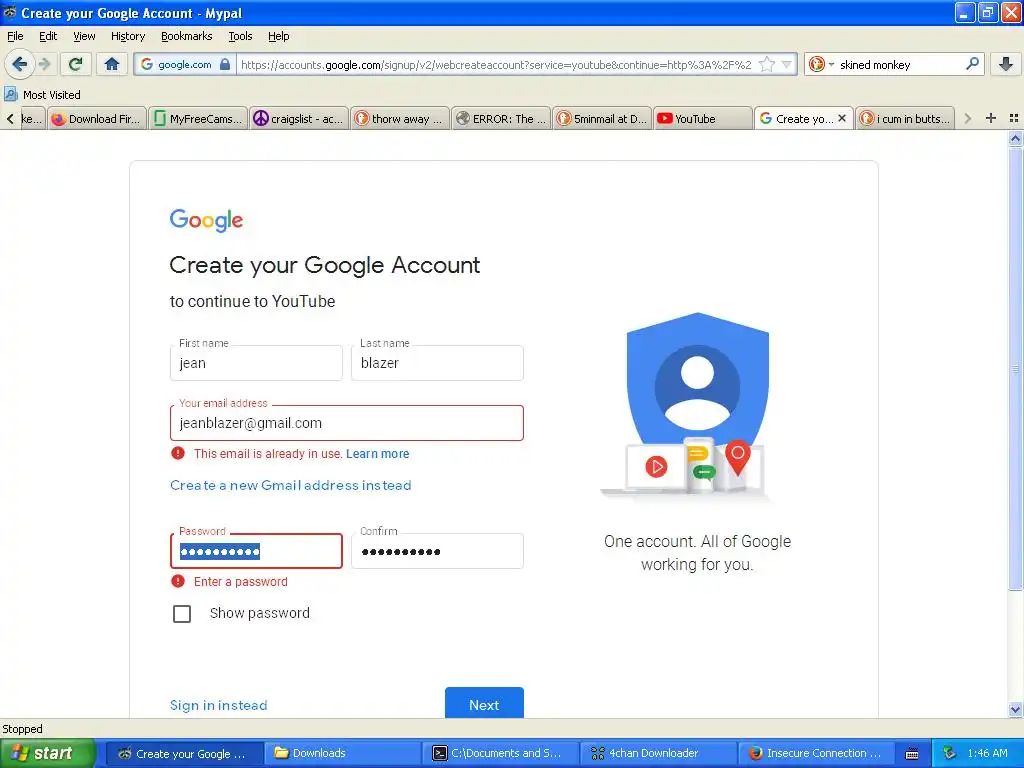Open the list all tabs grid button
The image size is (1024, 768).
1014,118
